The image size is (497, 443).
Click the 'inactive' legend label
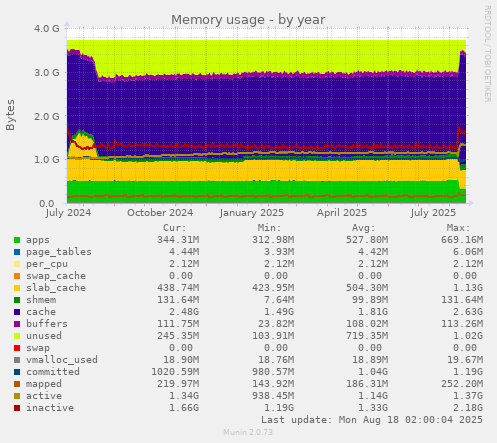(50, 408)
